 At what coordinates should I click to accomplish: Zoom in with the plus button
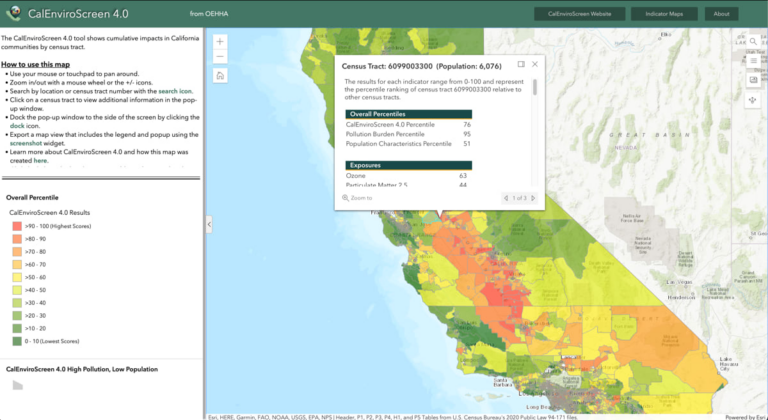click(220, 42)
